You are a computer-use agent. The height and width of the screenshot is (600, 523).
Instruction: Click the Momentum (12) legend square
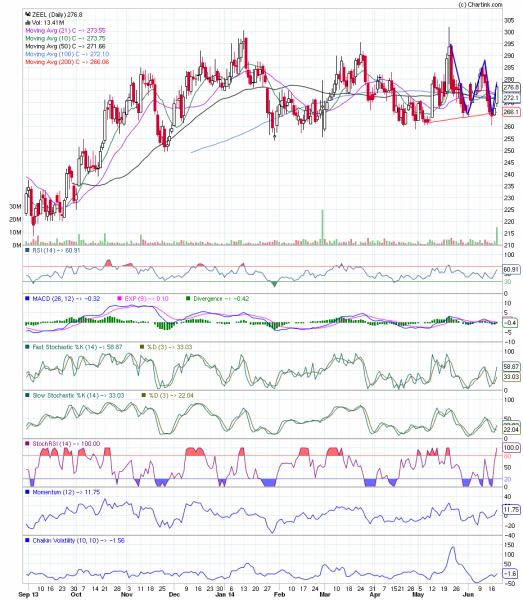click(27, 492)
